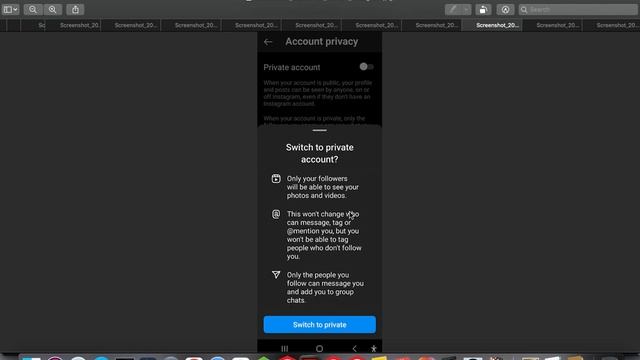Go back with the Account privacy arrow
640x360 pixels.
268,42
